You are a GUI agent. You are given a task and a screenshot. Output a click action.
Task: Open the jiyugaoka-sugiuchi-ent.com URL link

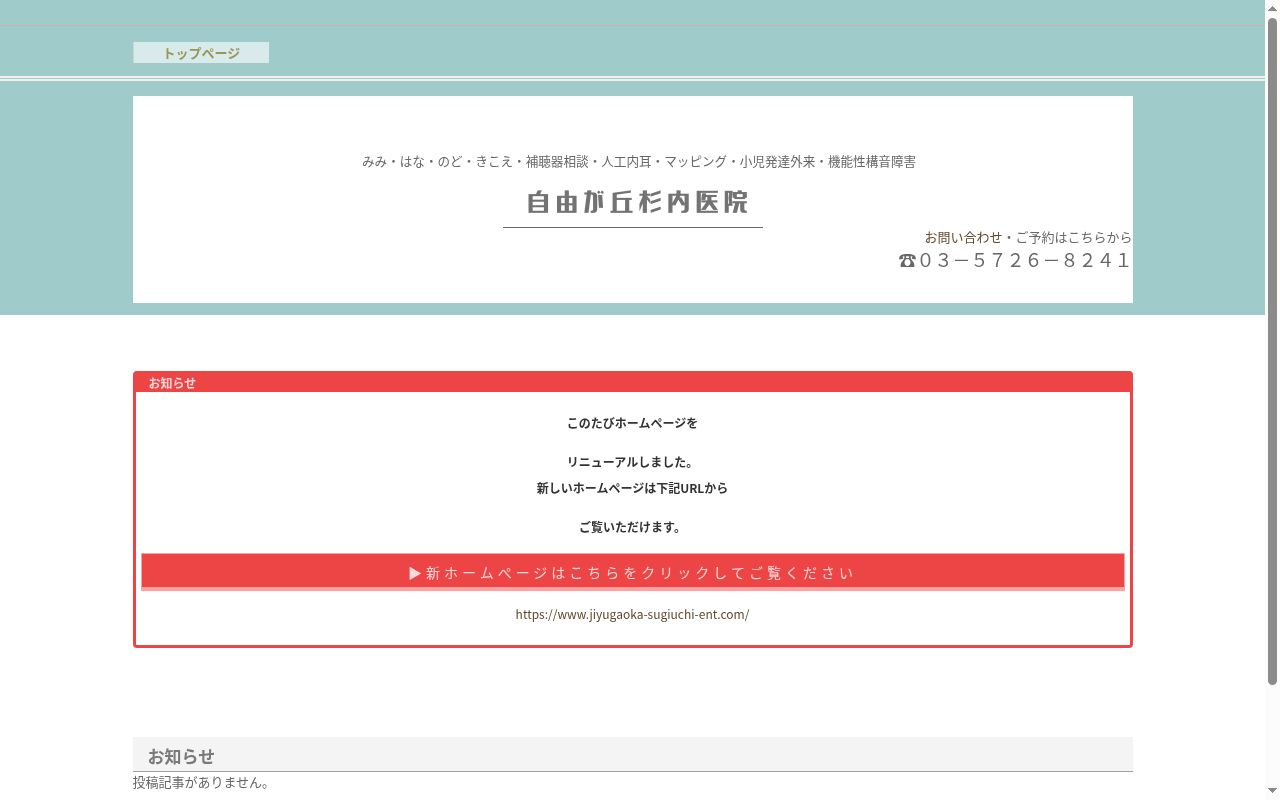632,614
